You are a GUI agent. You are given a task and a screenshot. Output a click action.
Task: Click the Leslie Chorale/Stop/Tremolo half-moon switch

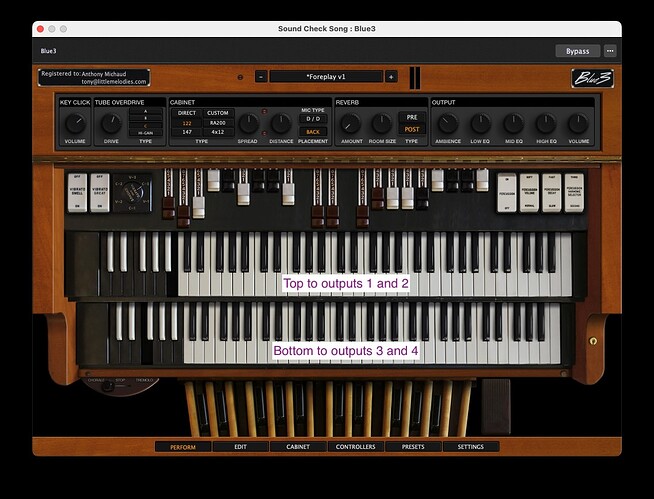point(120,386)
